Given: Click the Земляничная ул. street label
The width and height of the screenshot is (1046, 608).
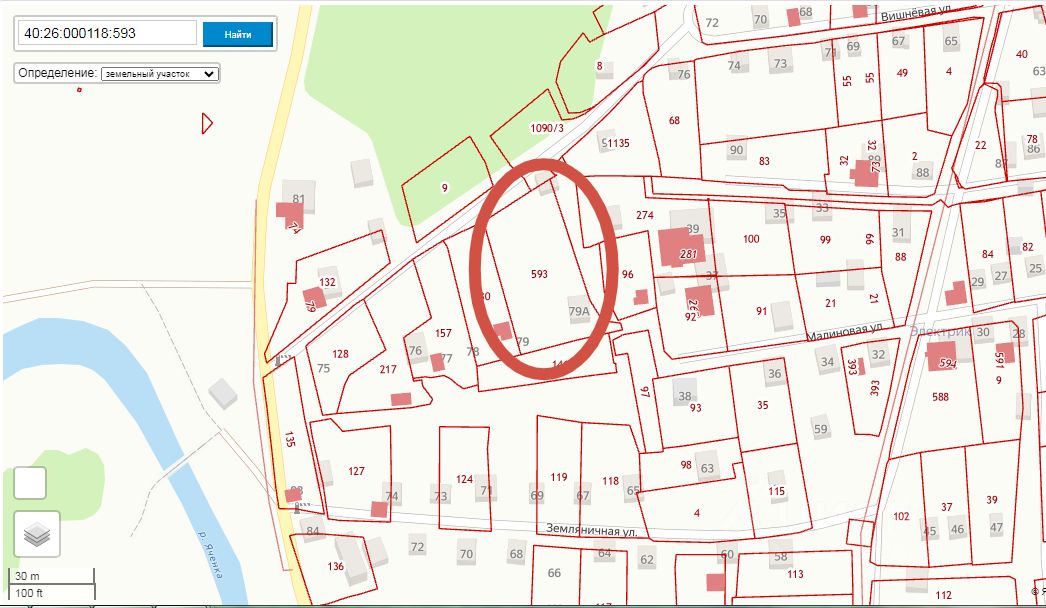Looking at the screenshot, I should (x=592, y=530).
